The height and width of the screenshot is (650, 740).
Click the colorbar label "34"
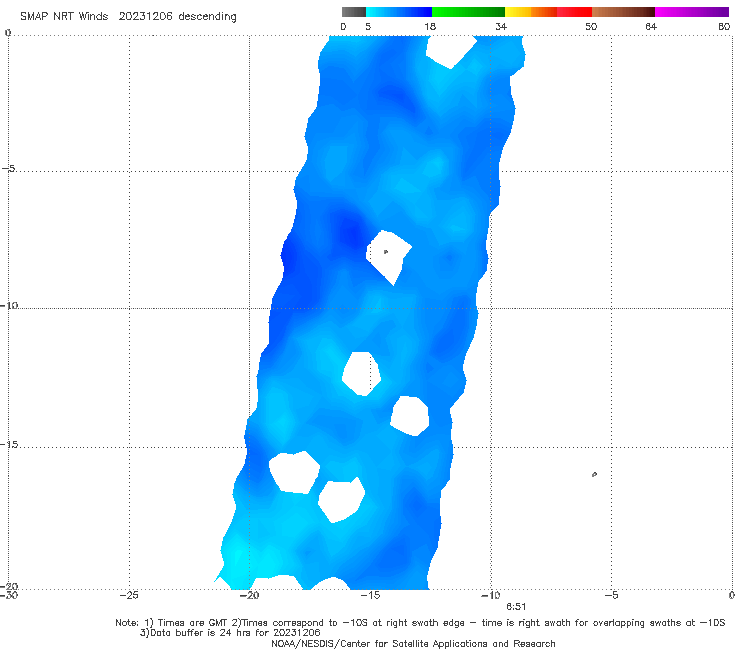[501, 26]
